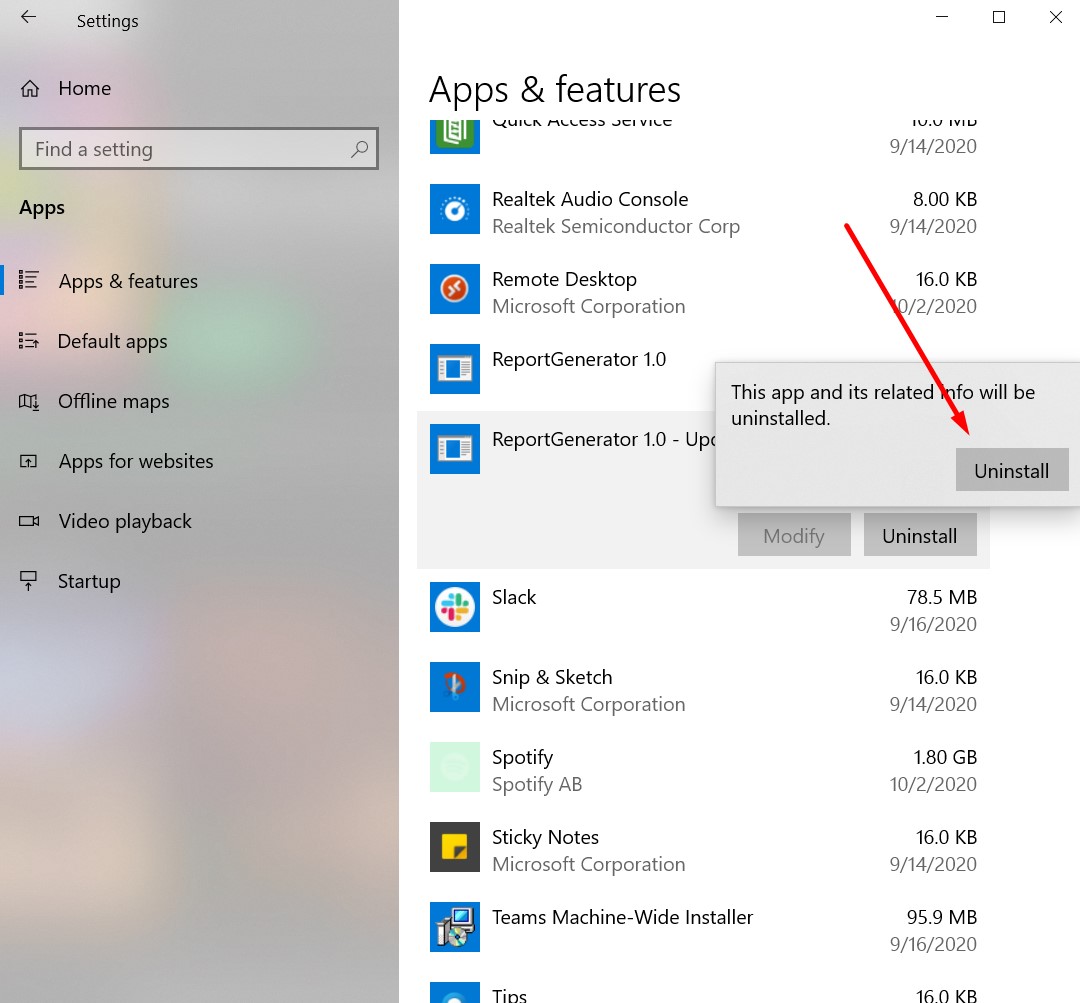Click the Spotify install date "10/2/2020"
This screenshot has height=1003, width=1080.
pyautogui.click(x=933, y=784)
